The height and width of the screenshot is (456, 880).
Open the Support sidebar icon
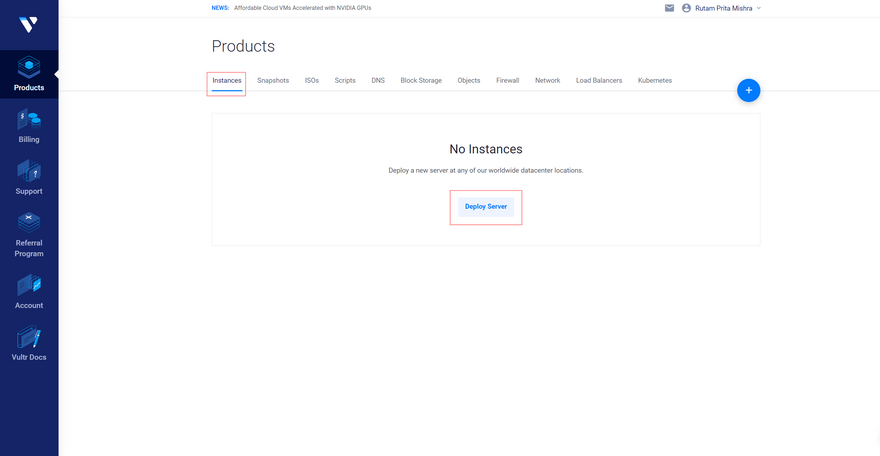pyautogui.click(x=29, y=177)
